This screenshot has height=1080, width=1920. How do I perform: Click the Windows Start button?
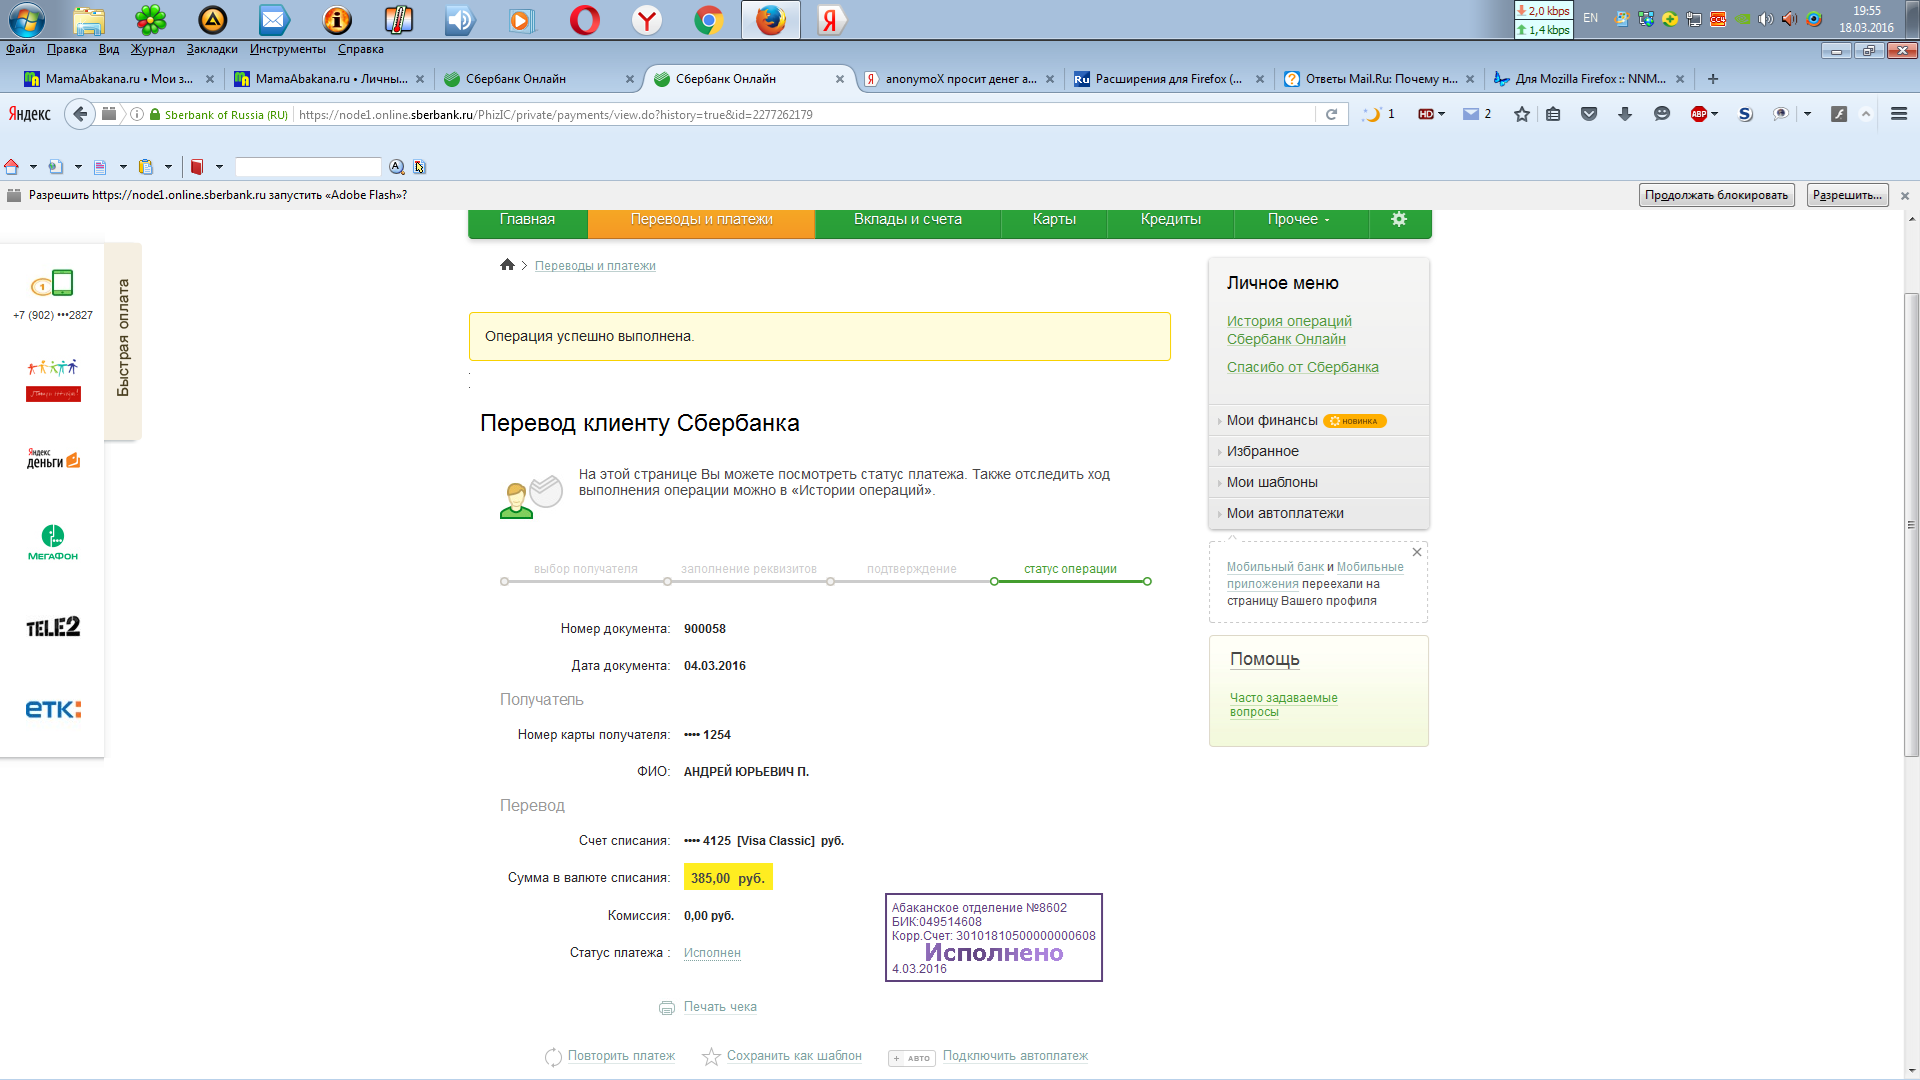[x=26, y=20]
